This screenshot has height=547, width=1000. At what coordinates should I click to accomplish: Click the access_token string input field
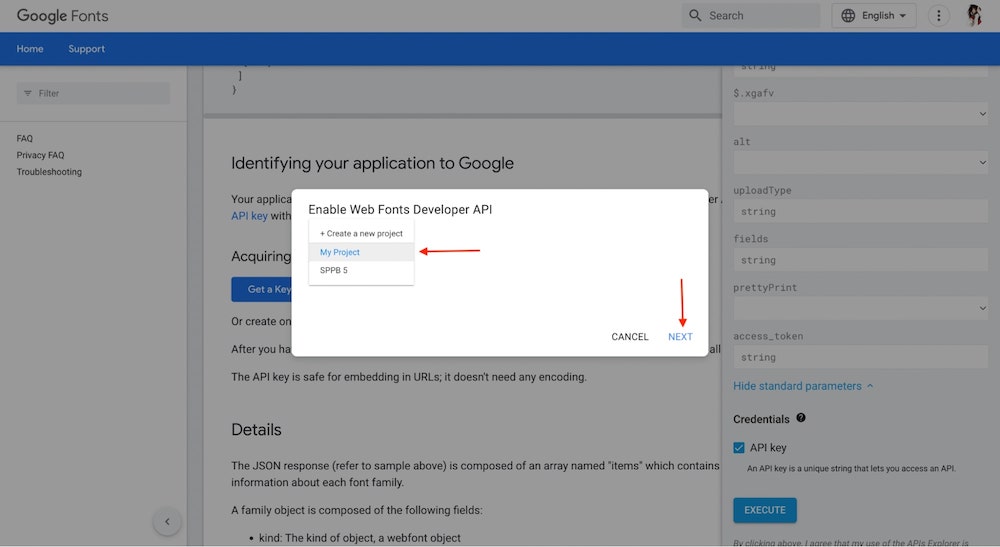(860, 357)
